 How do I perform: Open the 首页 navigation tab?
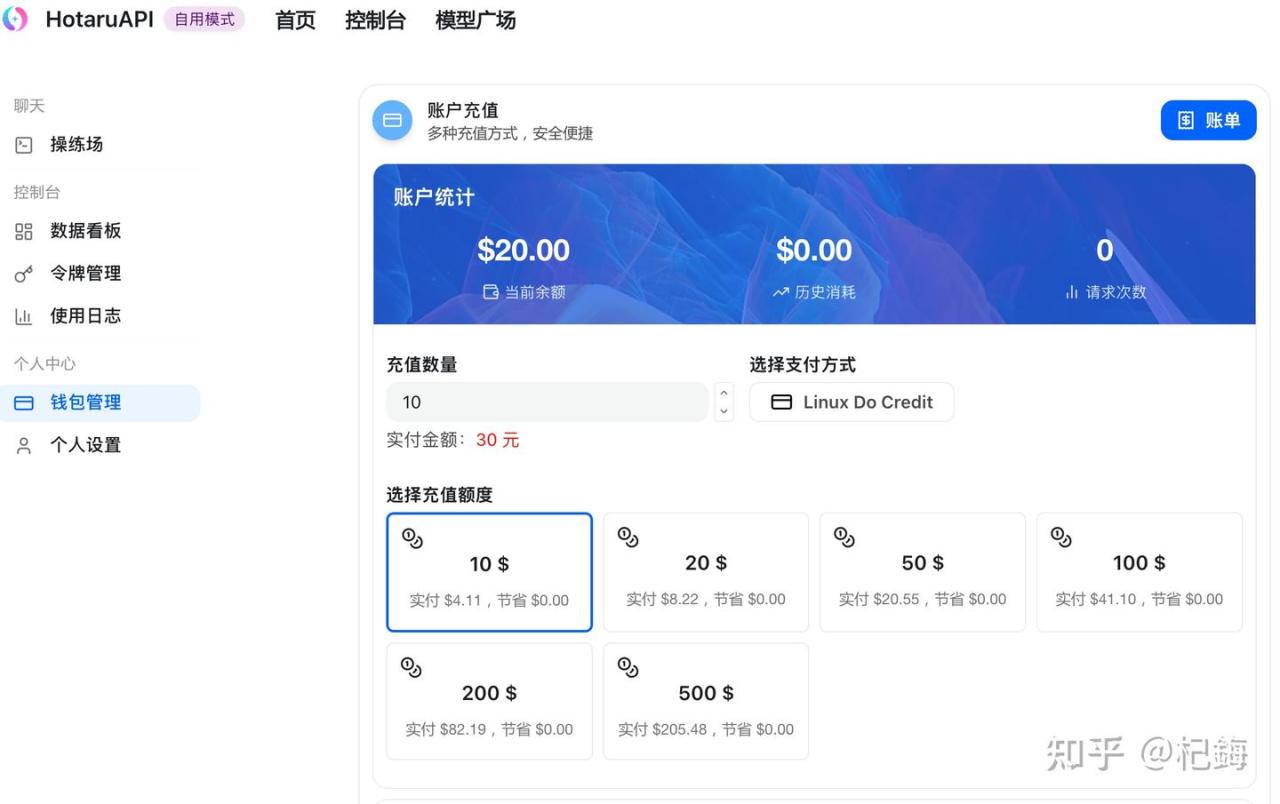pyautogui.click(x=295, y=21)
